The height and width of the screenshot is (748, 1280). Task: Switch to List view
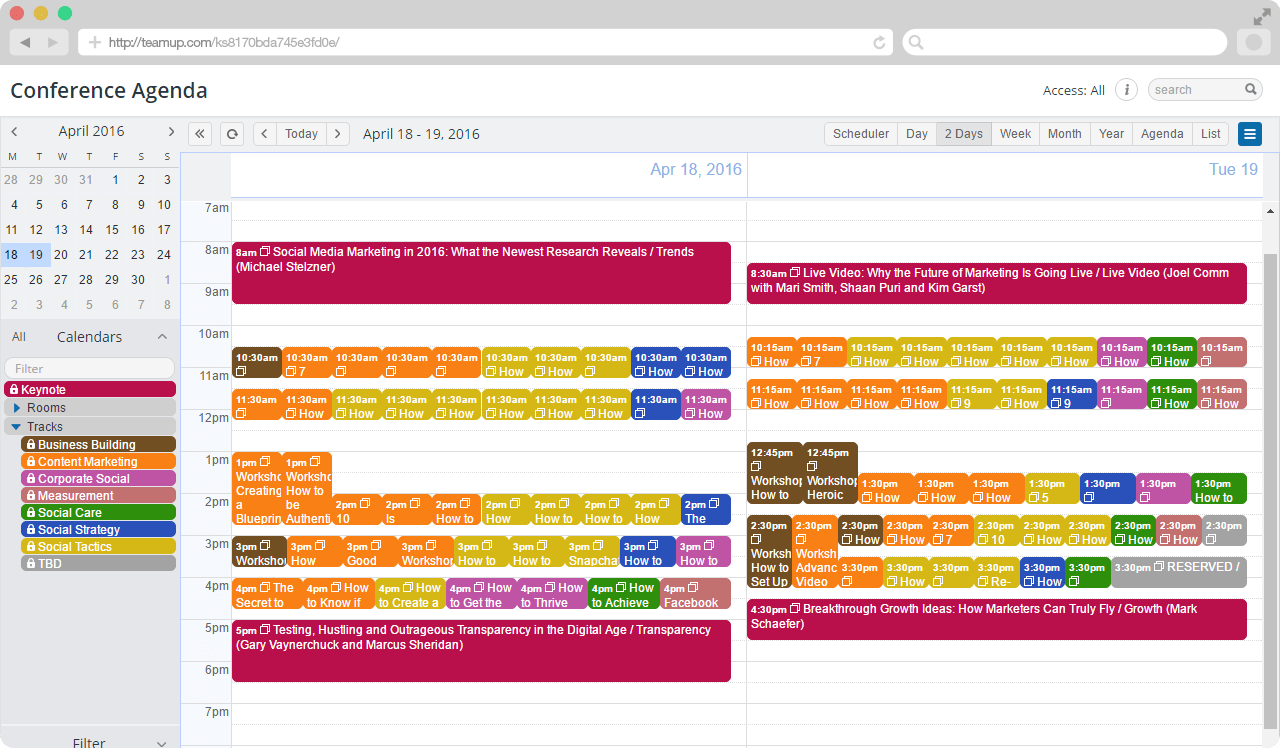pyautogui.click(x=1211, y=134)
